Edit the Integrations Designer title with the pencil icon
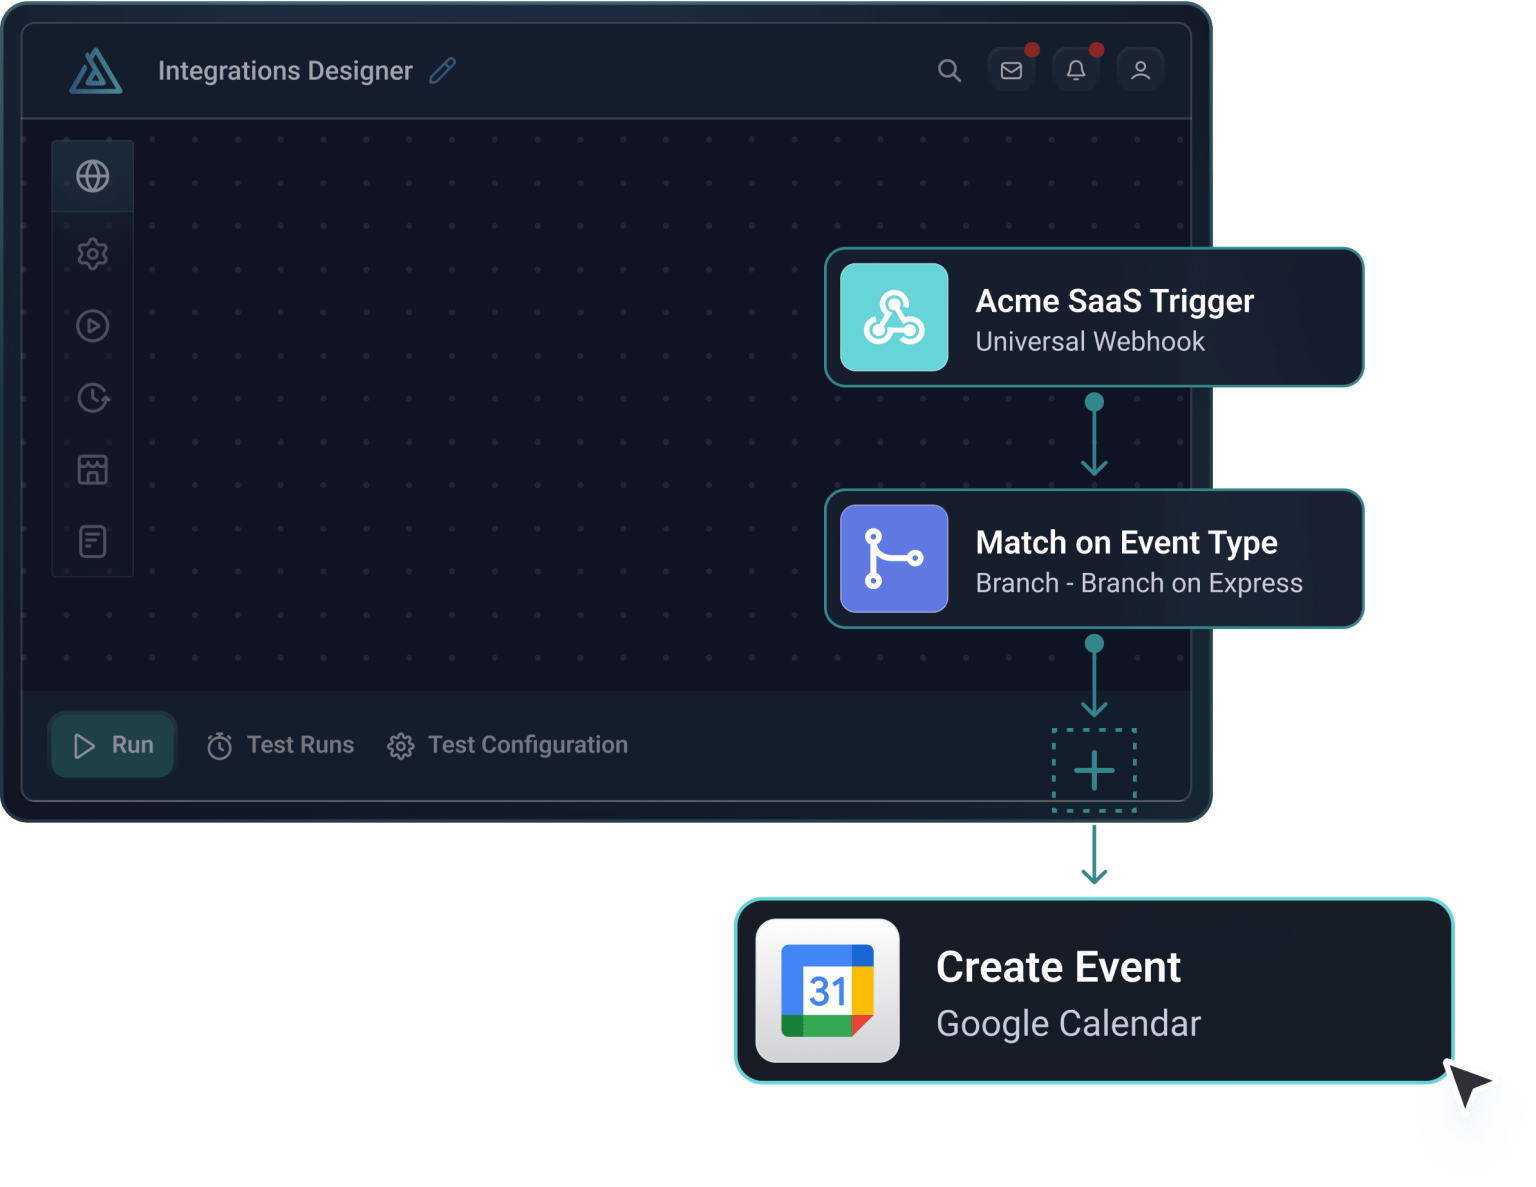Image resolution: width=1536 pixels, height=1187 pixels. coord(442,71)
